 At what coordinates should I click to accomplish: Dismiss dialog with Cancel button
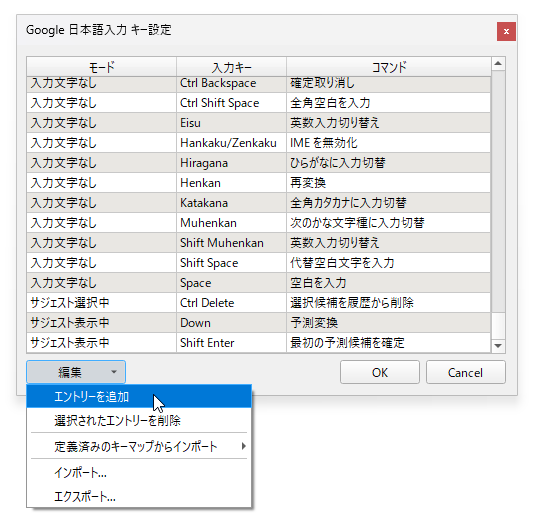(465, 372)
